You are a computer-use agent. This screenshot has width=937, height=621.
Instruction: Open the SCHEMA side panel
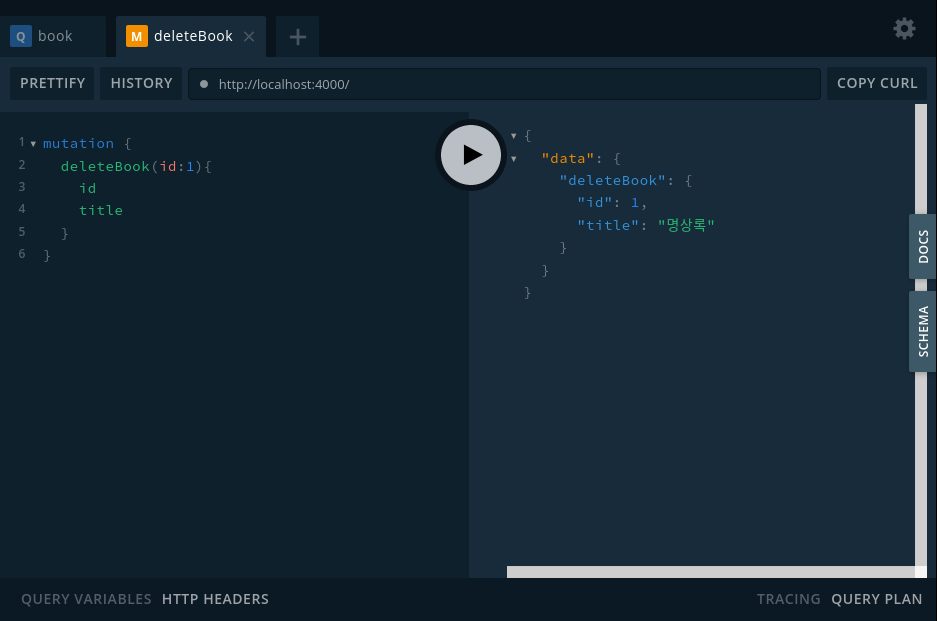click(923, 332)
